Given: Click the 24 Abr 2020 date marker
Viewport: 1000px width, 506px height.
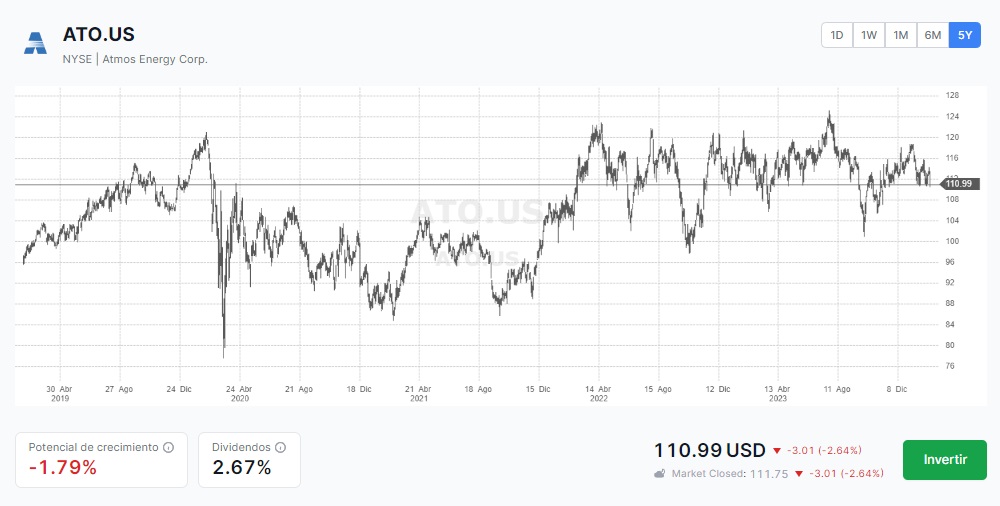Looking at the screenshot, I should tap(239, 392).
